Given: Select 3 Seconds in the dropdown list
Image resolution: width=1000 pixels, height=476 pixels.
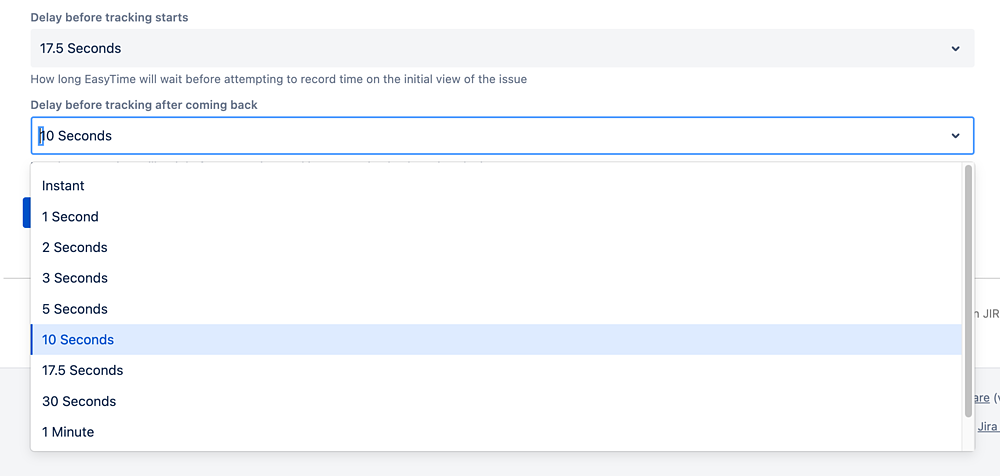Looking at the screenshot, I should tap(74, 278).
